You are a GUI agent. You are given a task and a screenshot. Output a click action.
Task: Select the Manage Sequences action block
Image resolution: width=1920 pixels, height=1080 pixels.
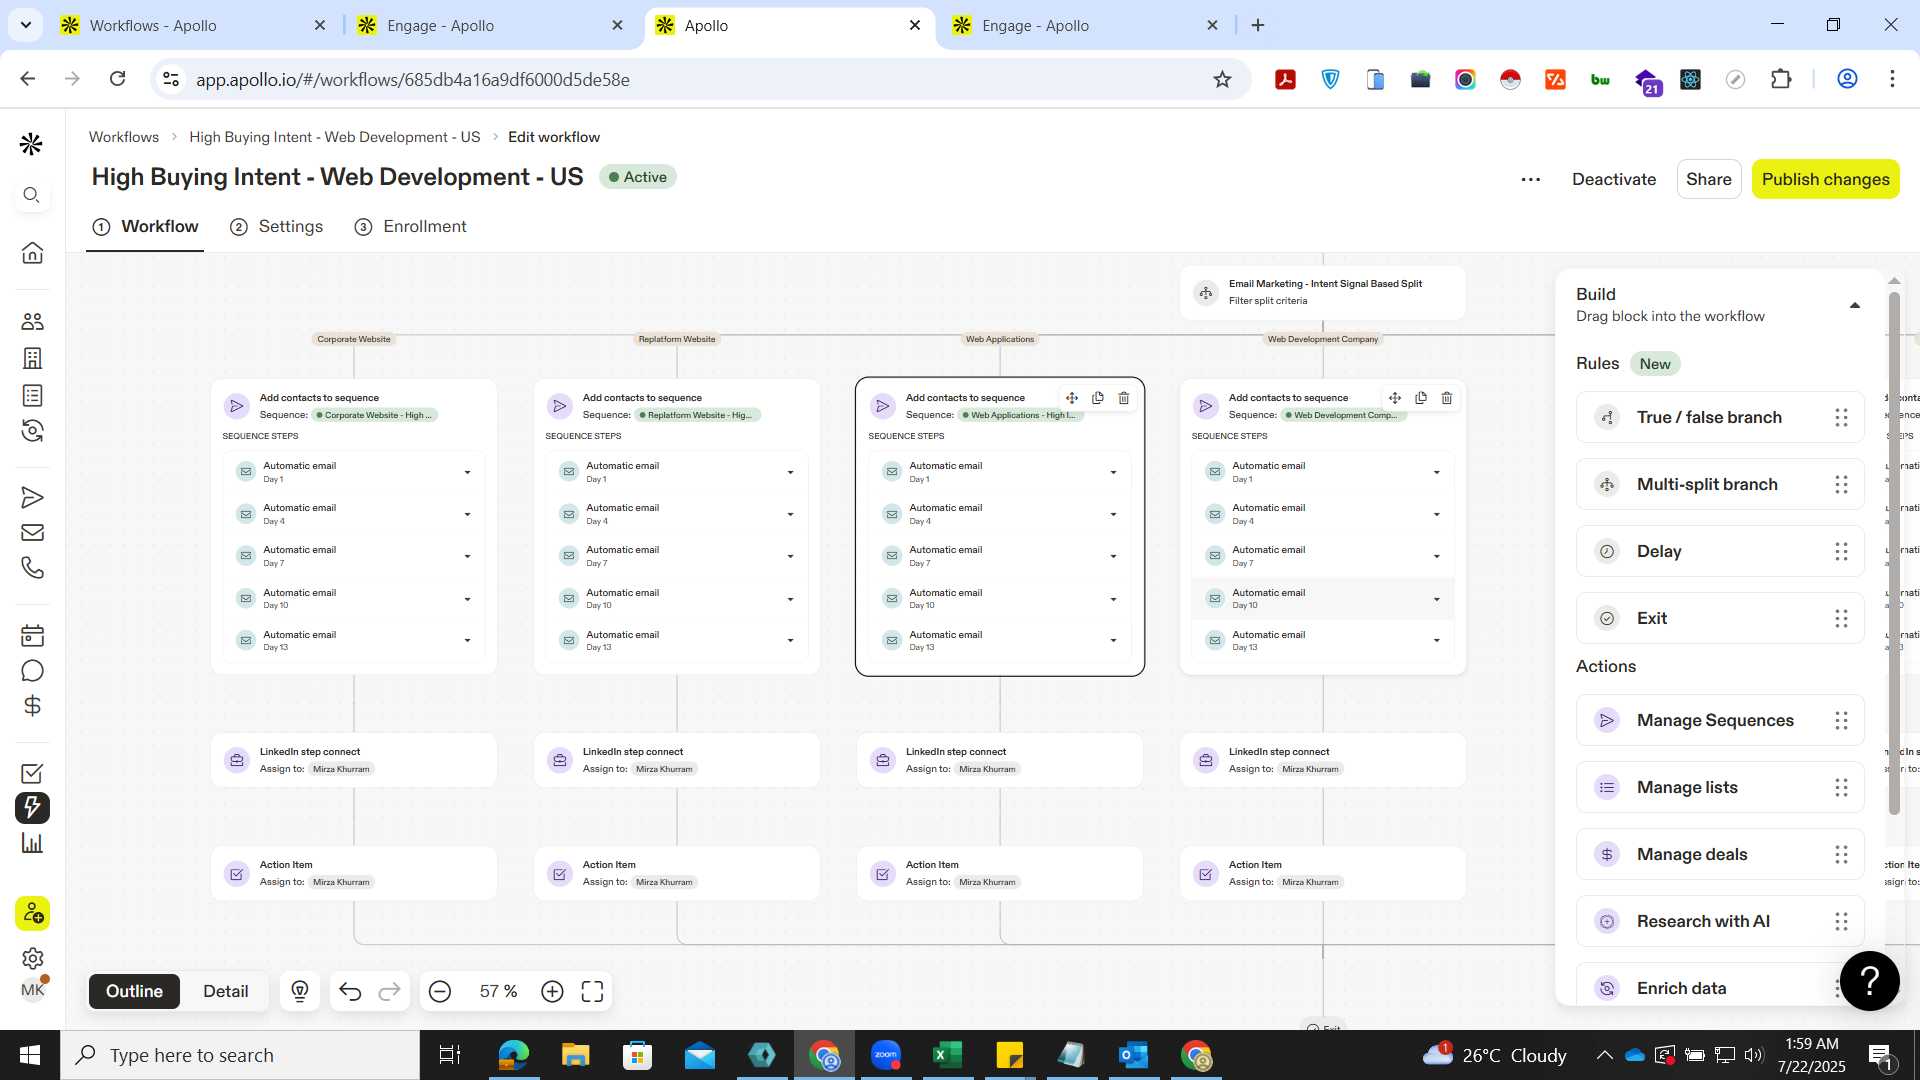pyautogui.click(x=1719, y=720)
